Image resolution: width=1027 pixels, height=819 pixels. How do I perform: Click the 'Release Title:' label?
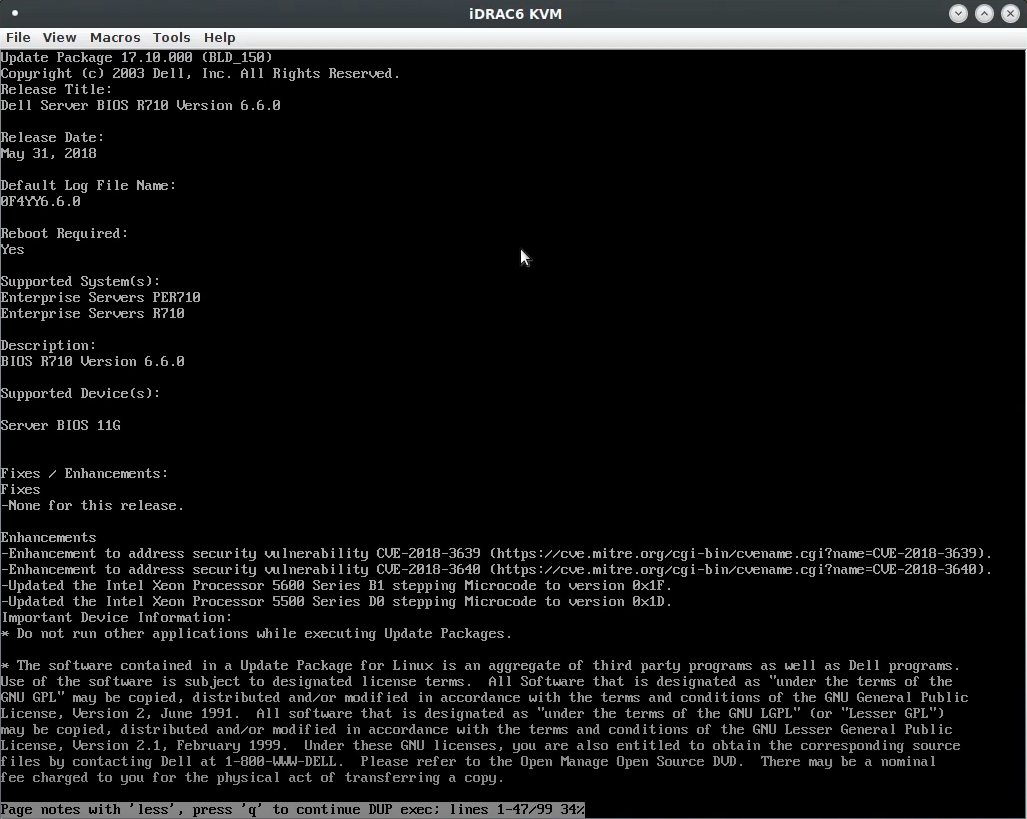point(56,90)
